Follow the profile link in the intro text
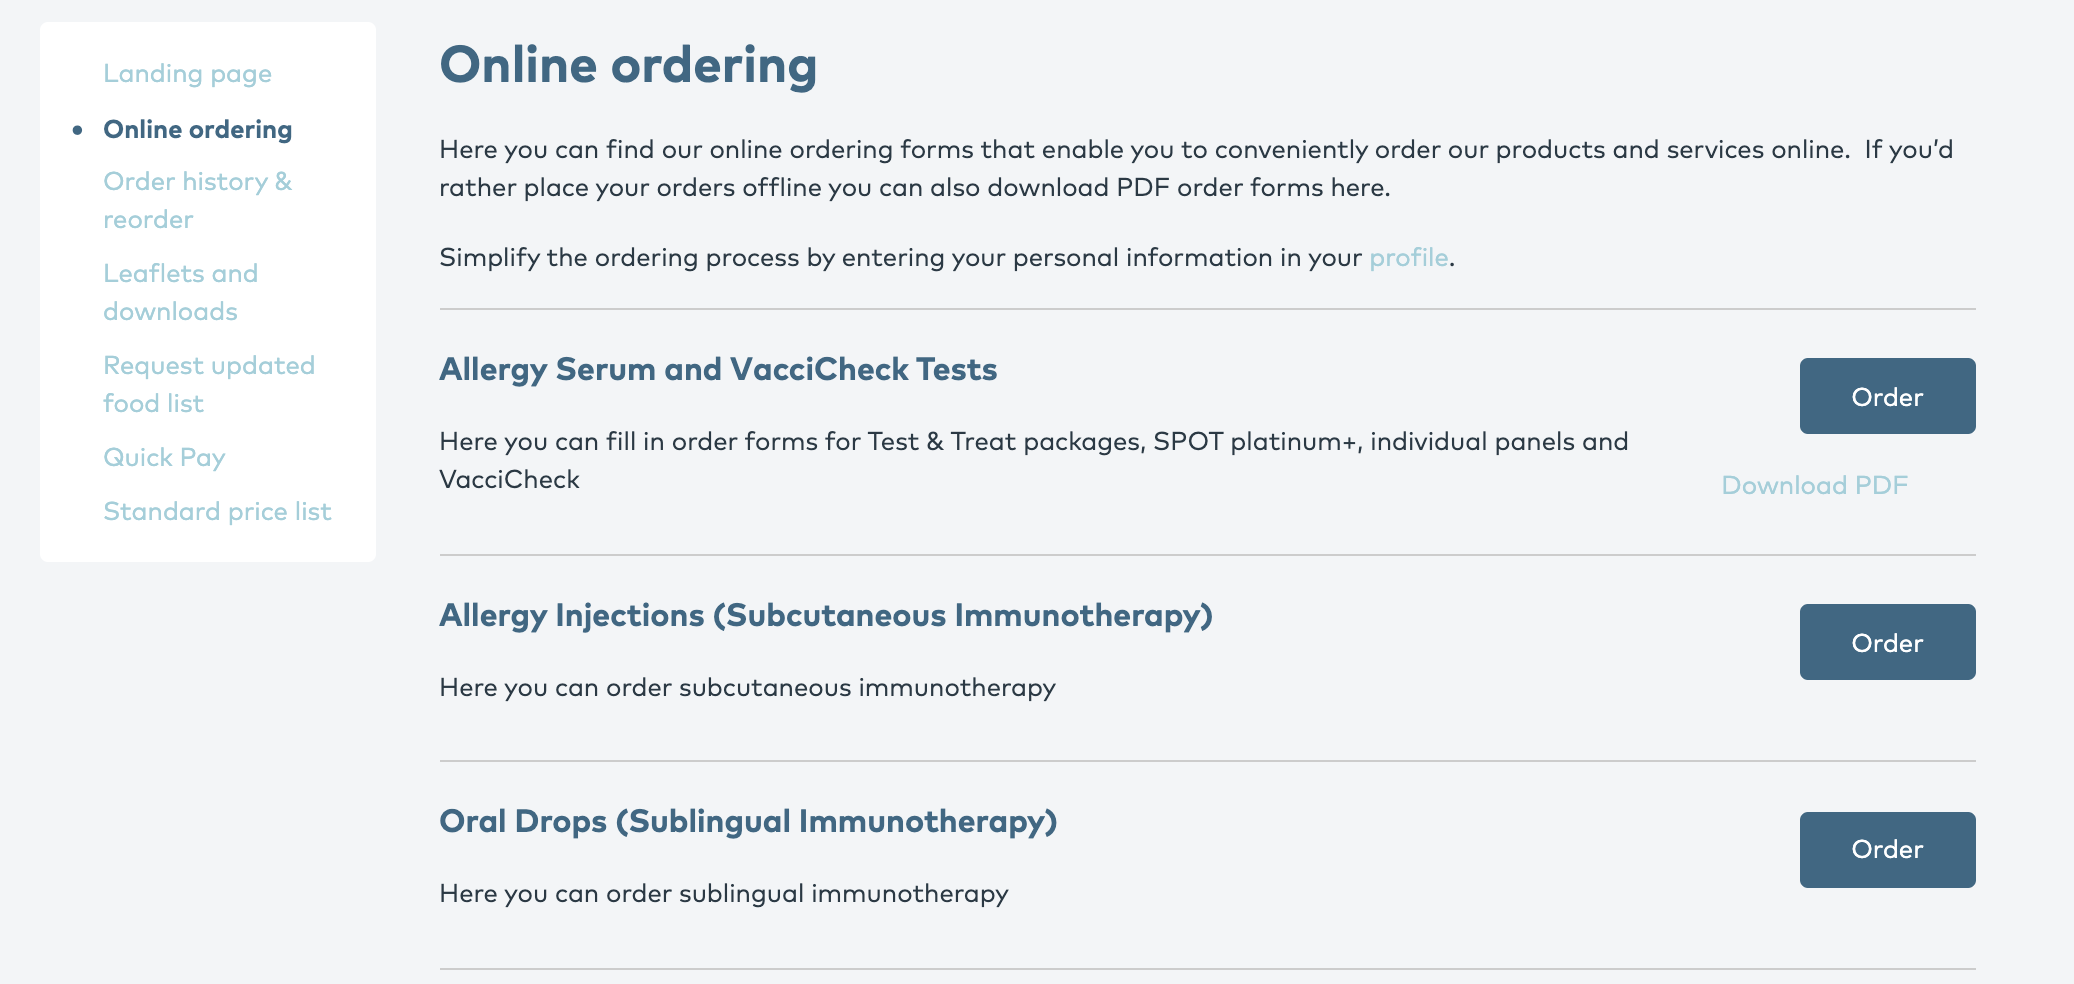The height and width of the screenshot is (984, 2074). click(x=1408, y=258)
